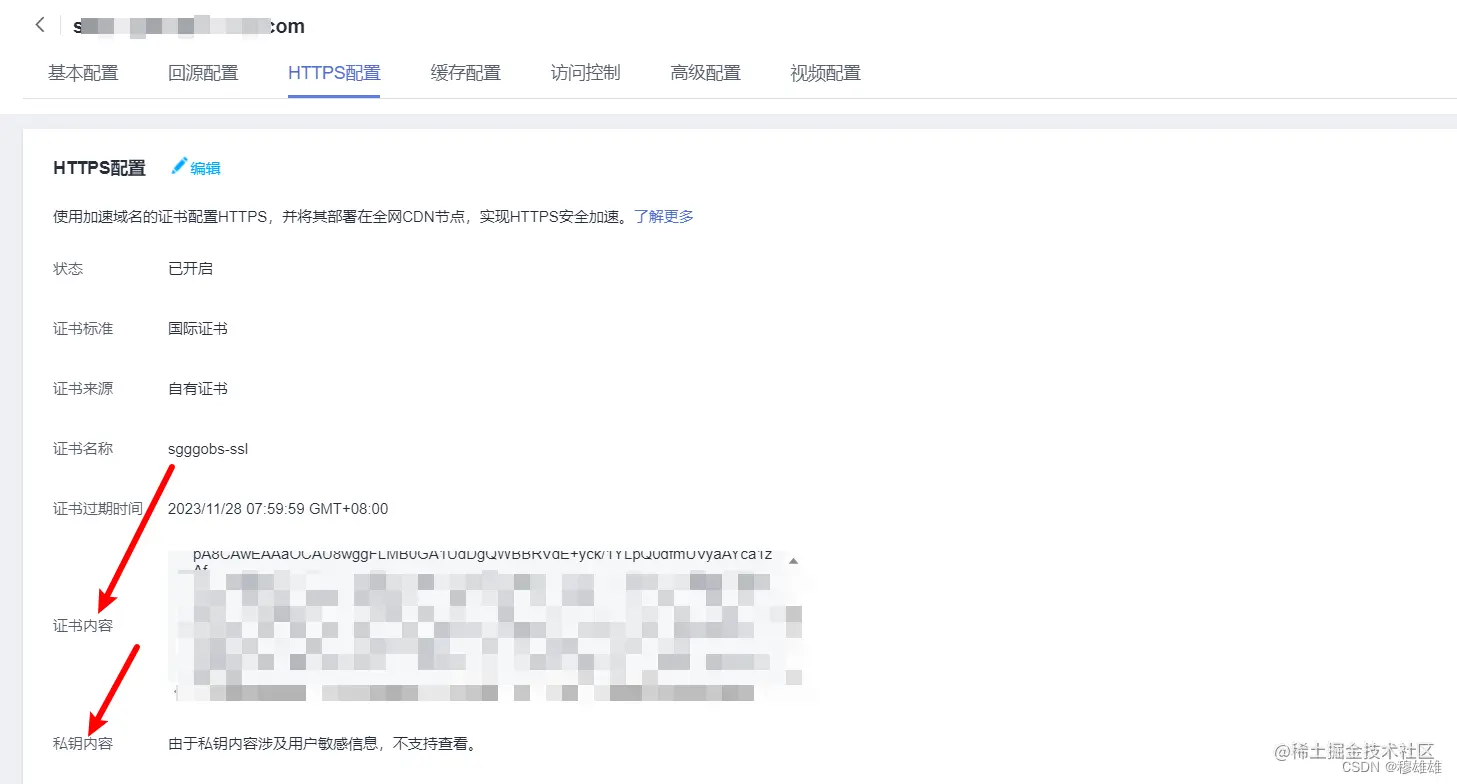1457x784 pixels.
Task: Open the 回源配置 tab
Action: point(203,72)
